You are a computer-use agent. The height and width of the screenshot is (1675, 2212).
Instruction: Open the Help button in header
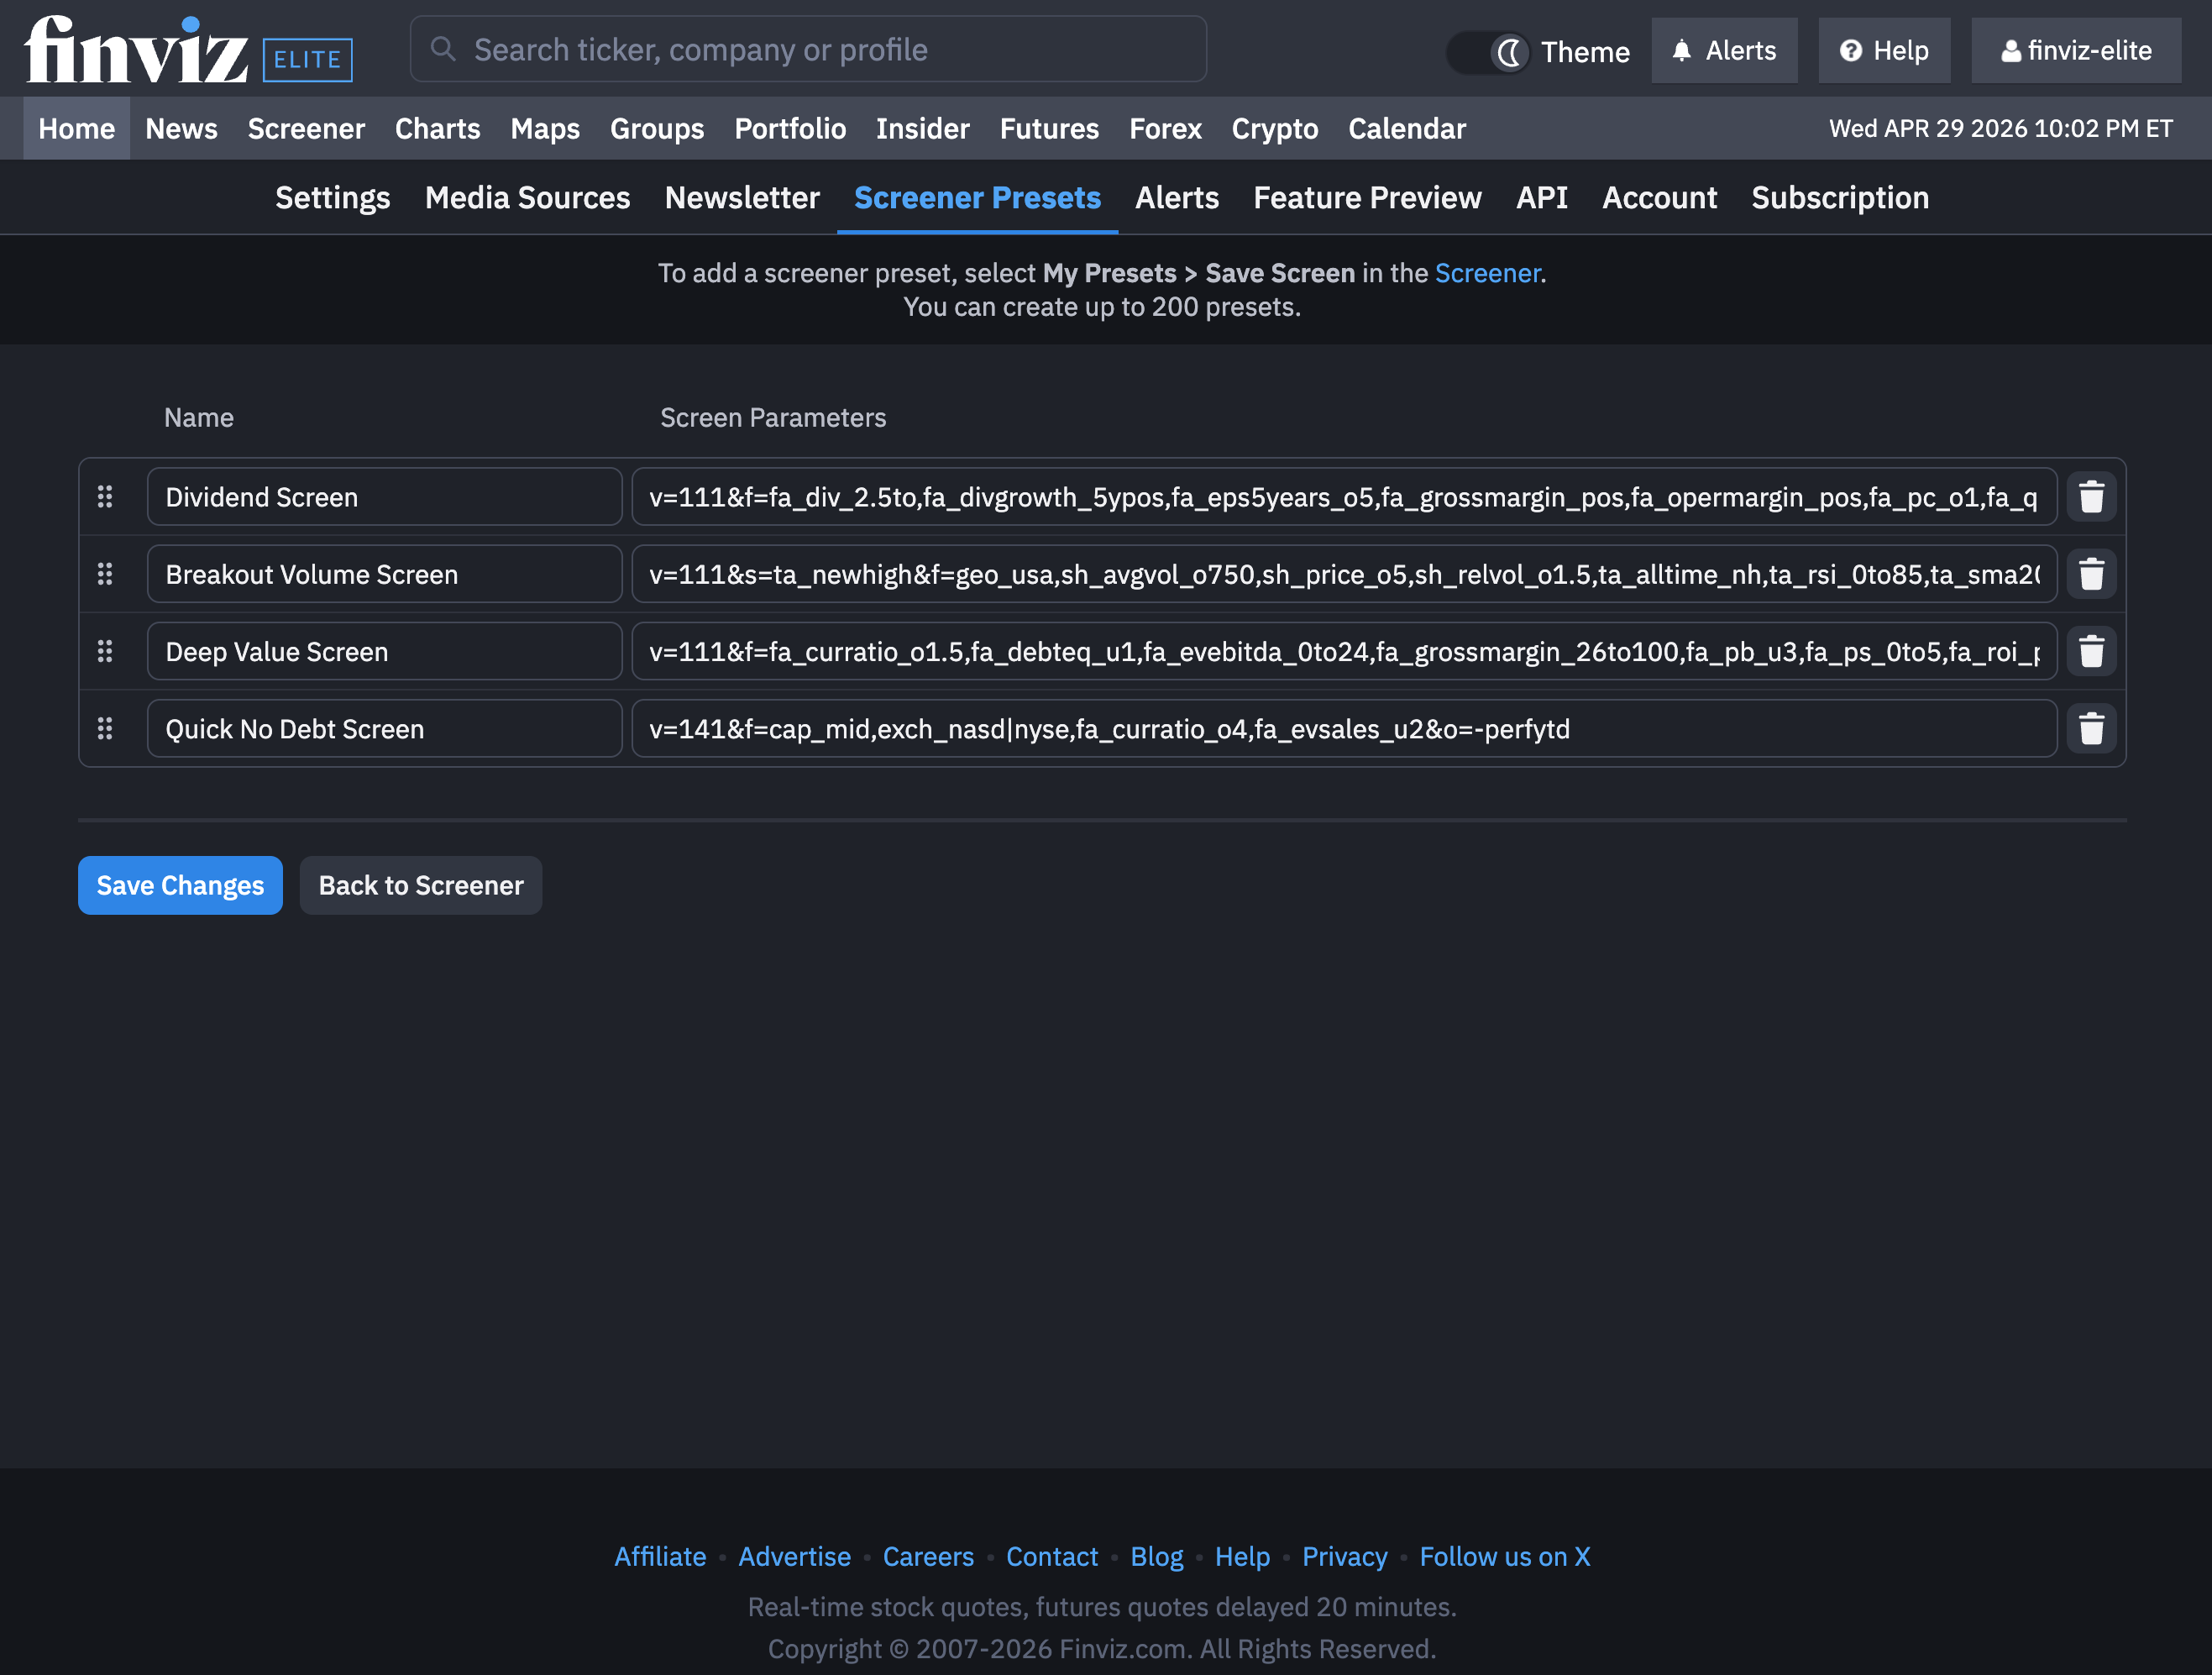tap(1884, 51)
